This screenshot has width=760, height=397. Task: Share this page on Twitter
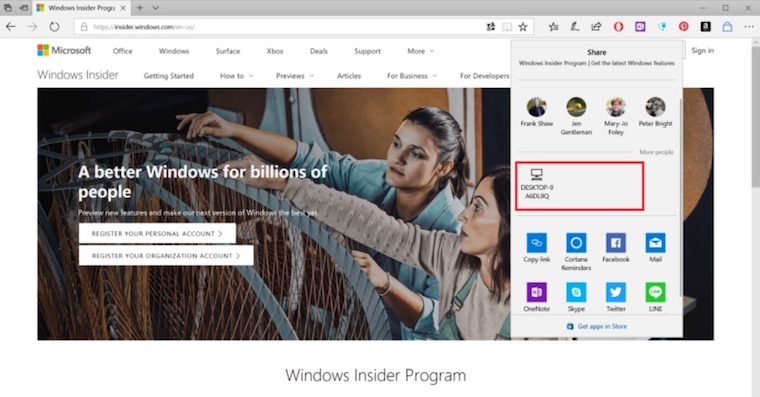click(616, 292)
